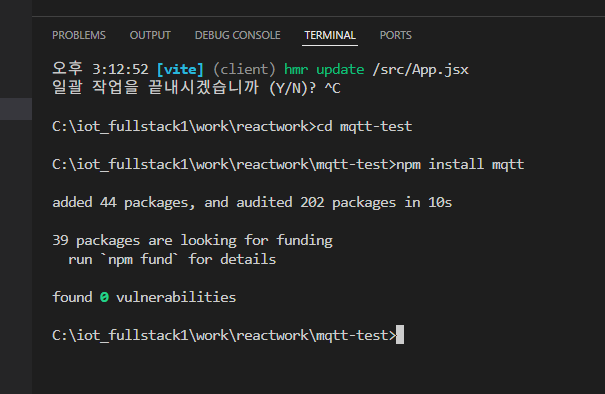This screenshot has height=394, width=605.
Task: Click the "npm install mqtt" command text
Action: [x=460, y=164]
